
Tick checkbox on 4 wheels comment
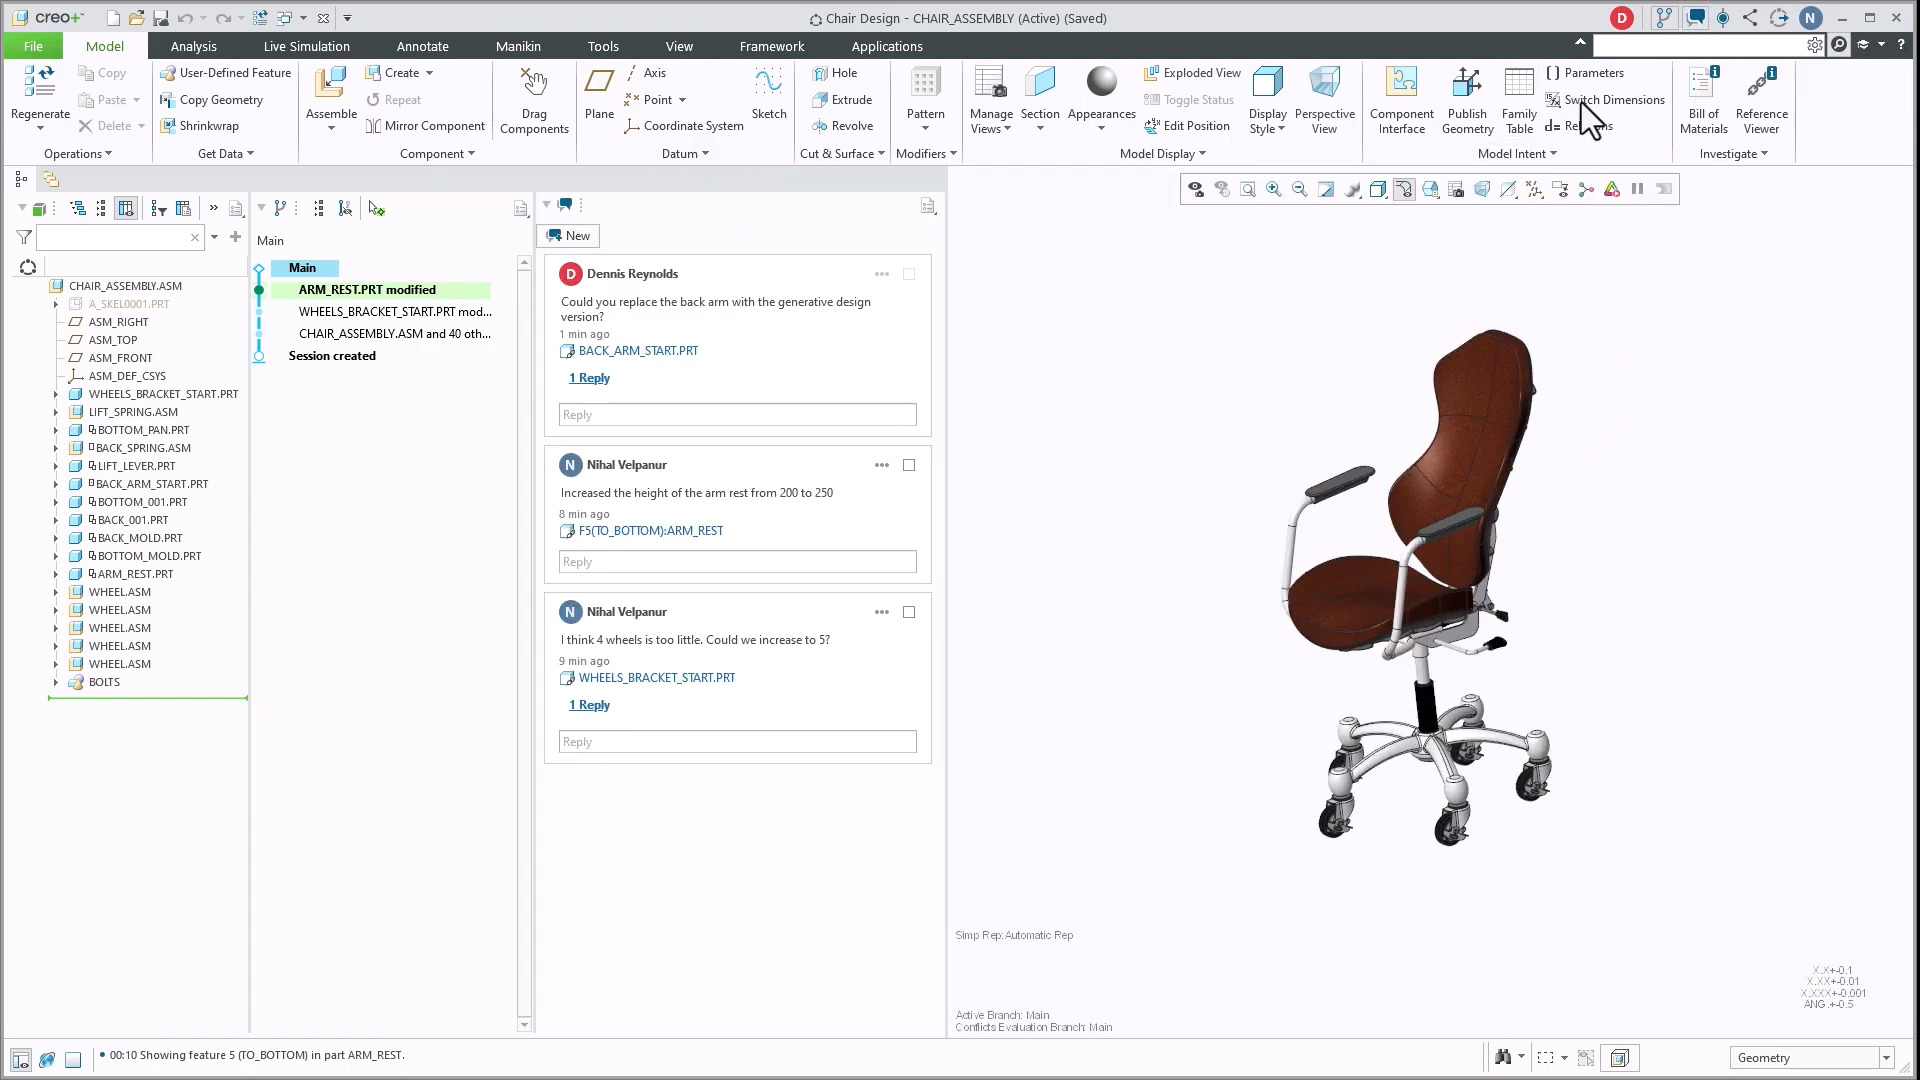909,612
